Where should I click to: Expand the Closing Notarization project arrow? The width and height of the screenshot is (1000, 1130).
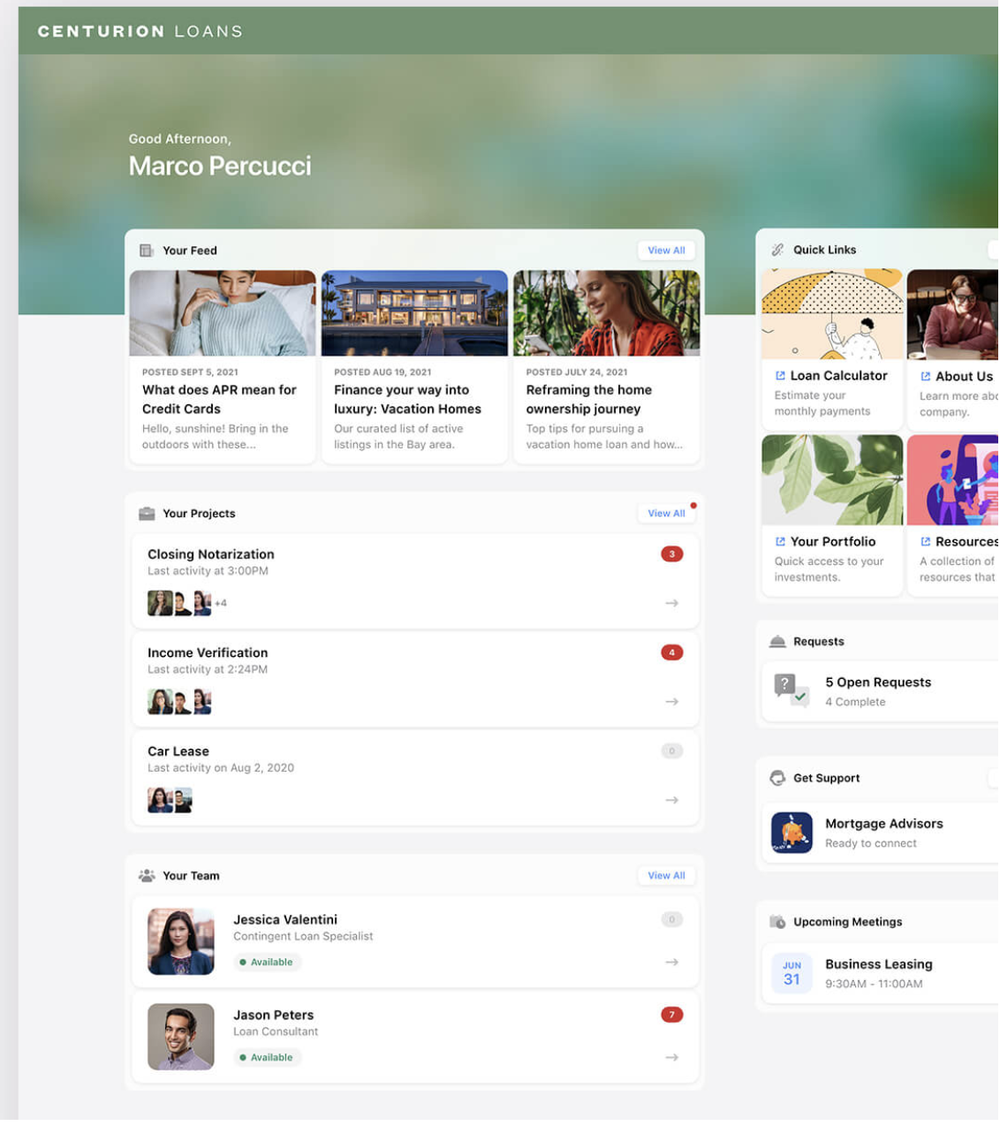tap(671, 603)
